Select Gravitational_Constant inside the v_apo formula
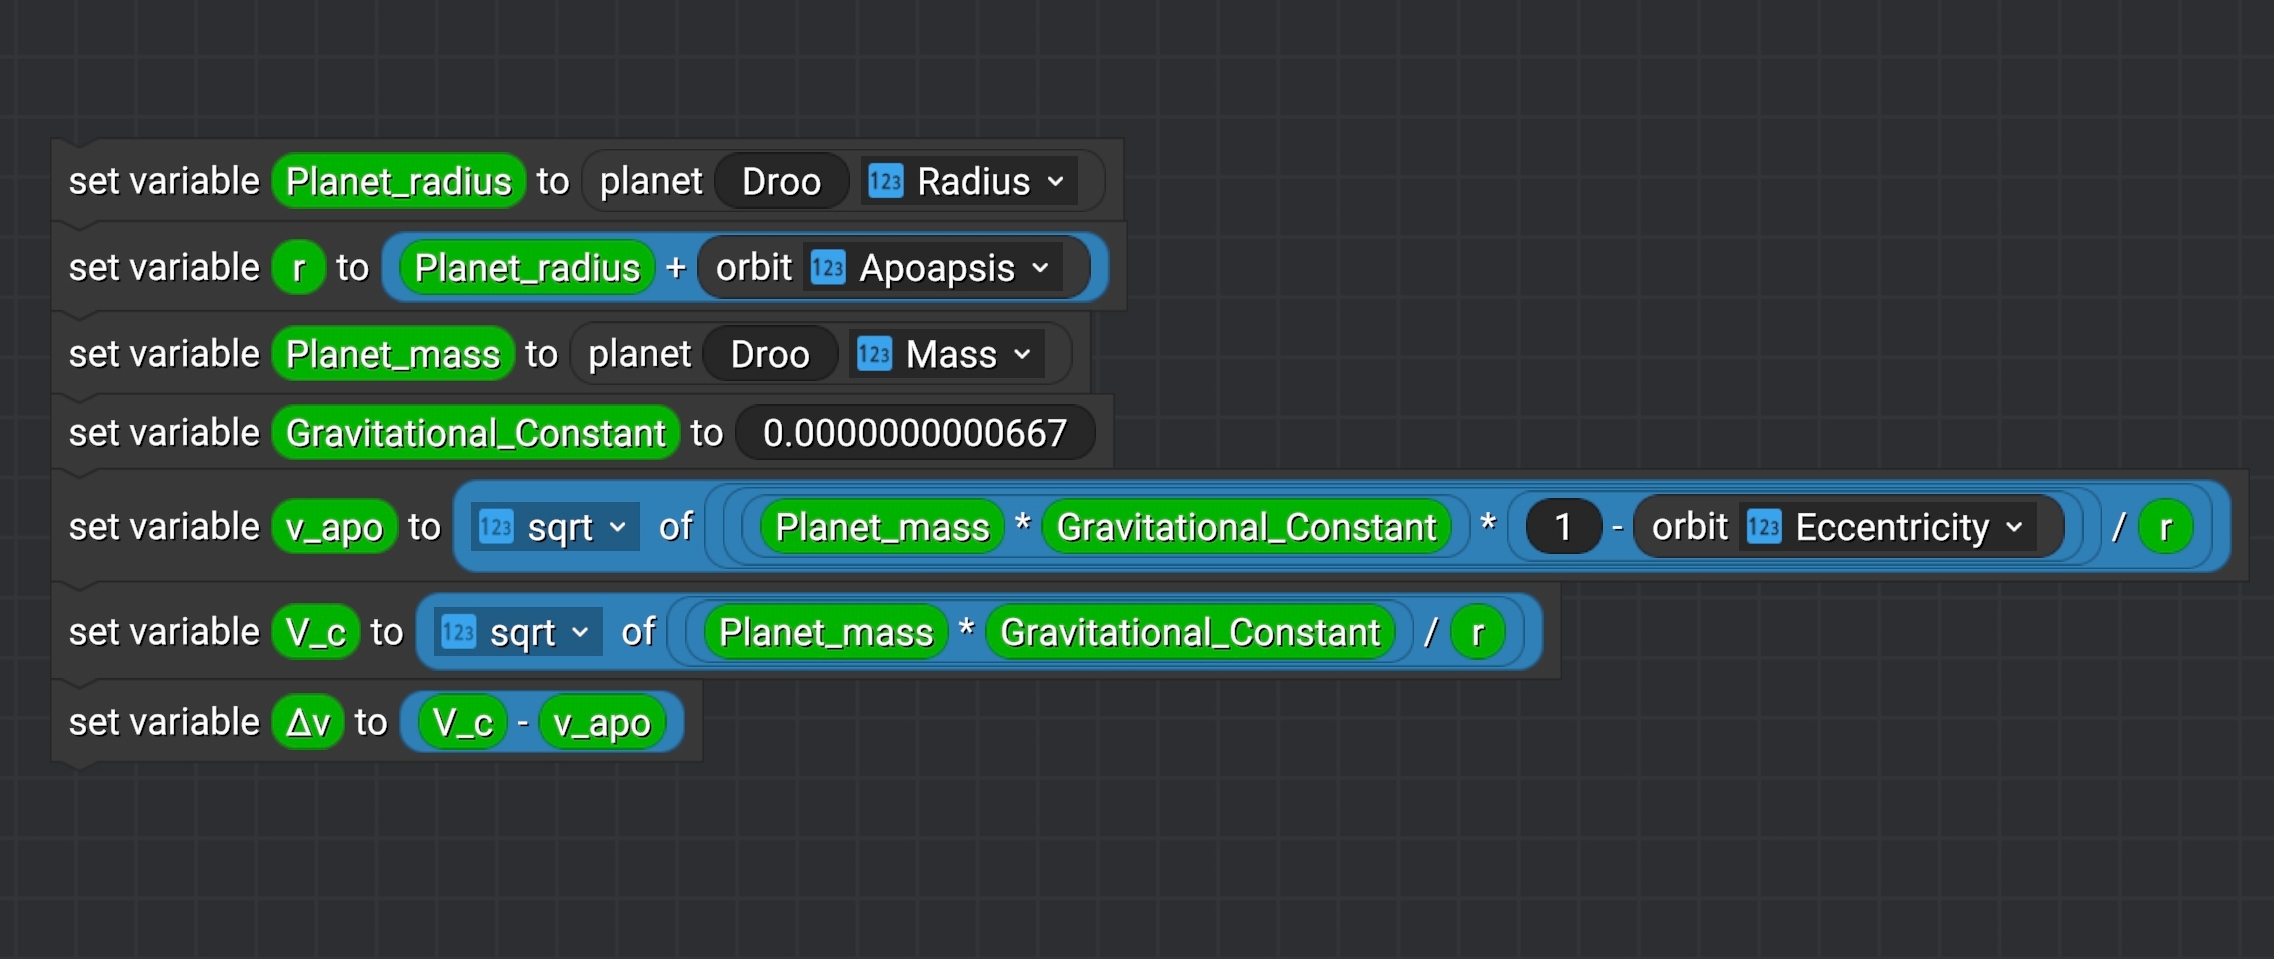Image resolution: width=2274 pixels, height=959 pixels. [x=1246, y=527]
